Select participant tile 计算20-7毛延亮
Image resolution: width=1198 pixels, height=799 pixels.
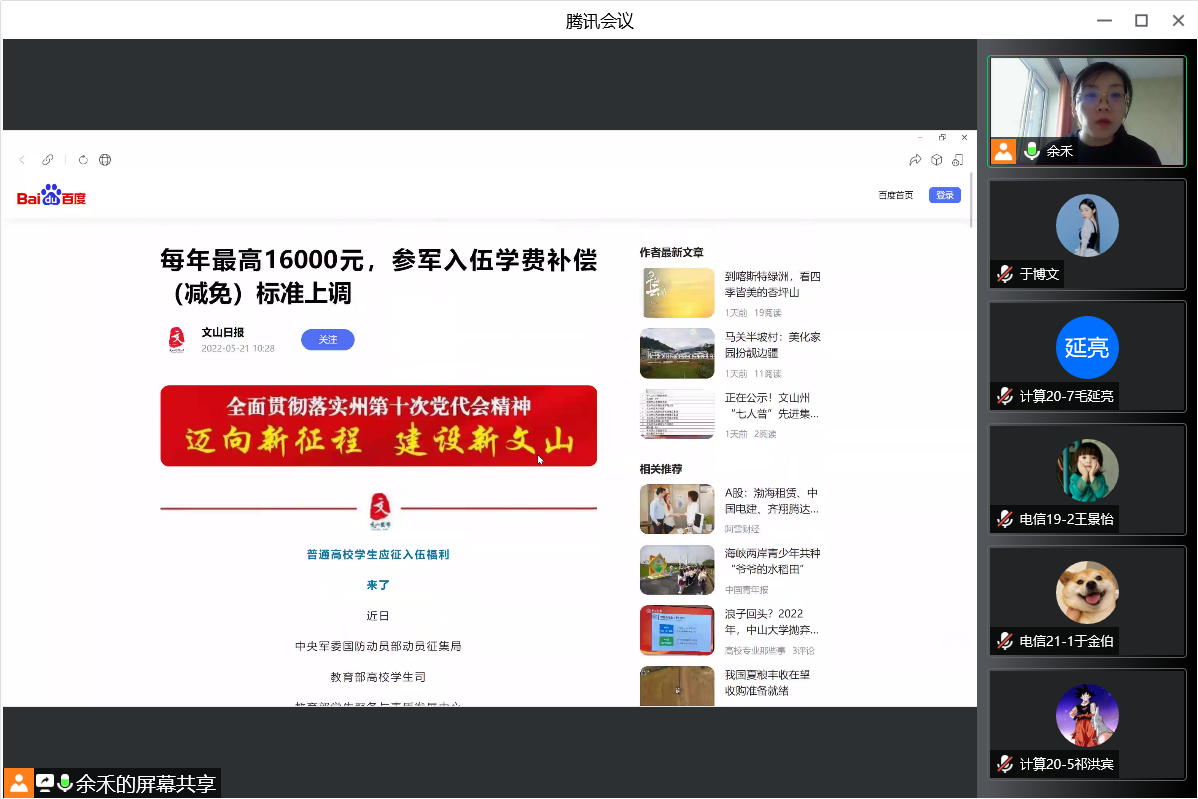point(1087,355)
